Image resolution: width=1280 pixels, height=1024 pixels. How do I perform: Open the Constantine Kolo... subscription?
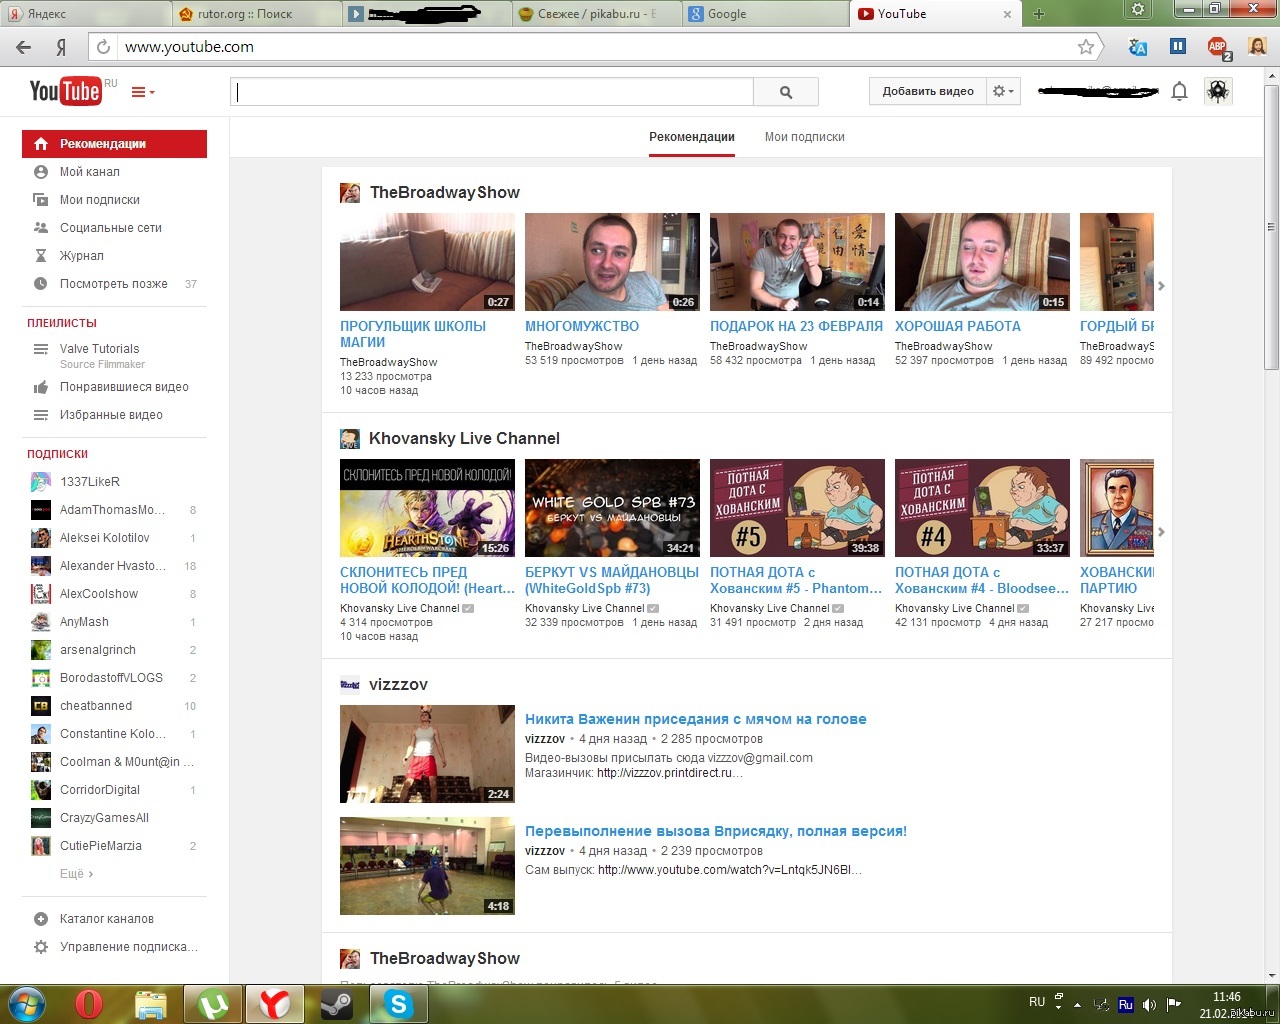point(112,734)
